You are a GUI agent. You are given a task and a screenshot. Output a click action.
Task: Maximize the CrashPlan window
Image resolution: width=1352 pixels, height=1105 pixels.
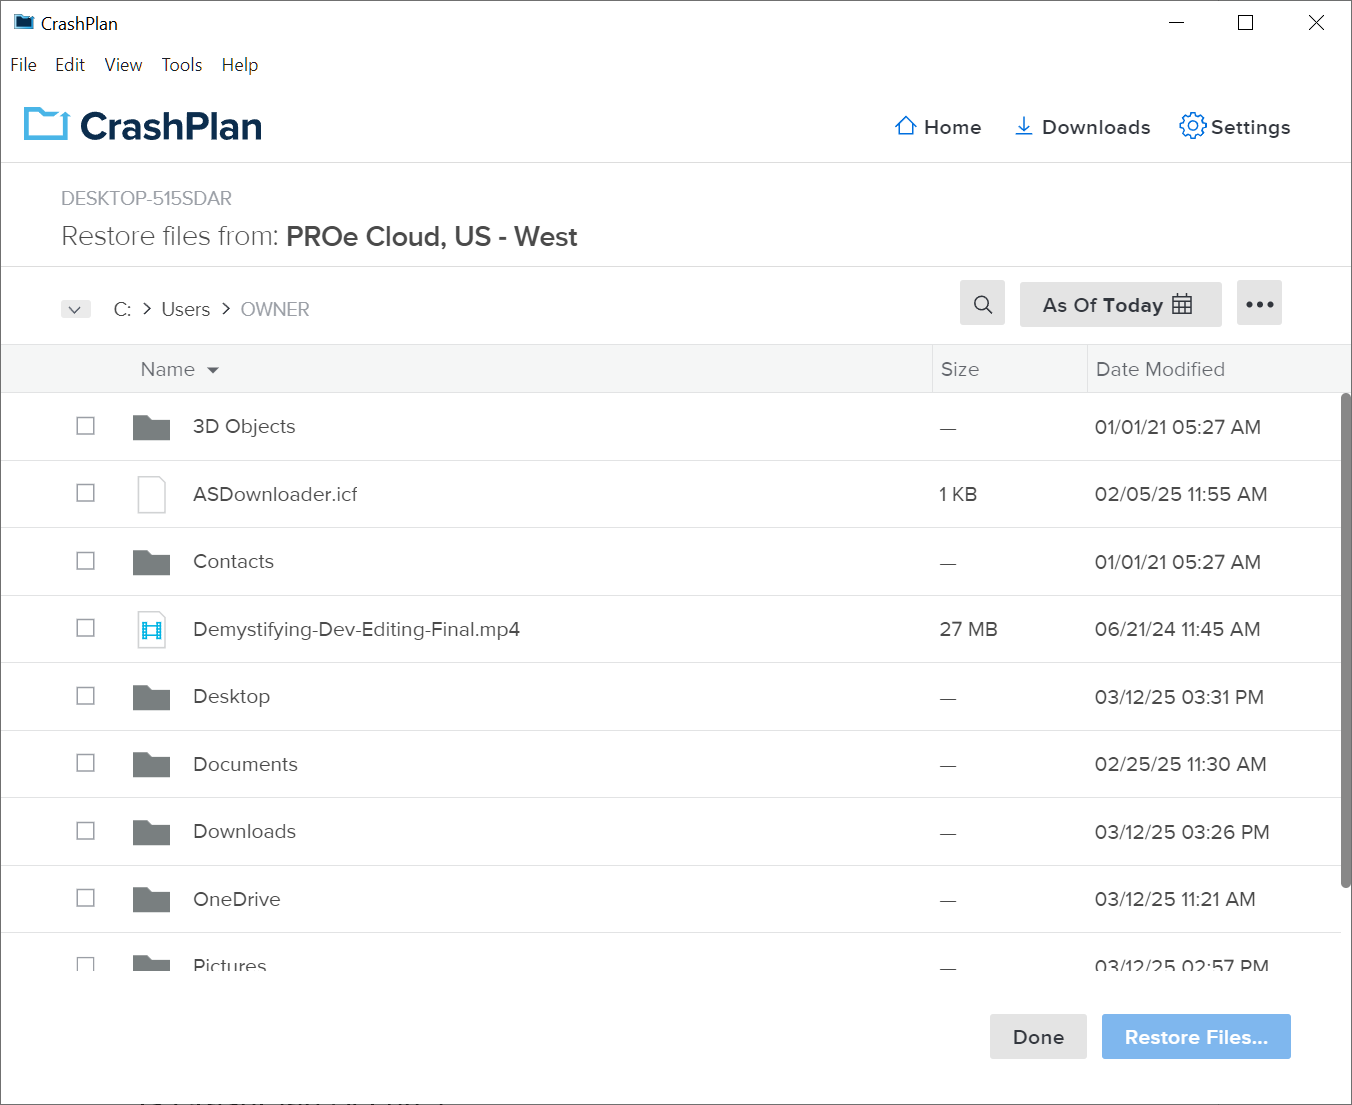point(1245,22)
